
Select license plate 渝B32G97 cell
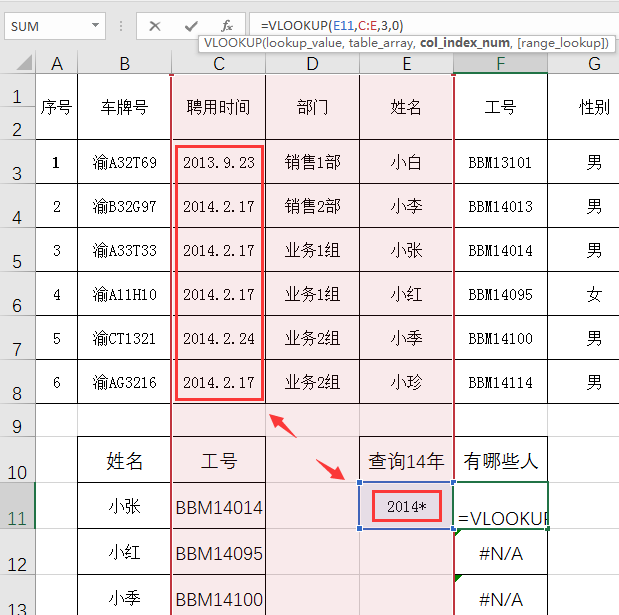click(x=124, y=206)
